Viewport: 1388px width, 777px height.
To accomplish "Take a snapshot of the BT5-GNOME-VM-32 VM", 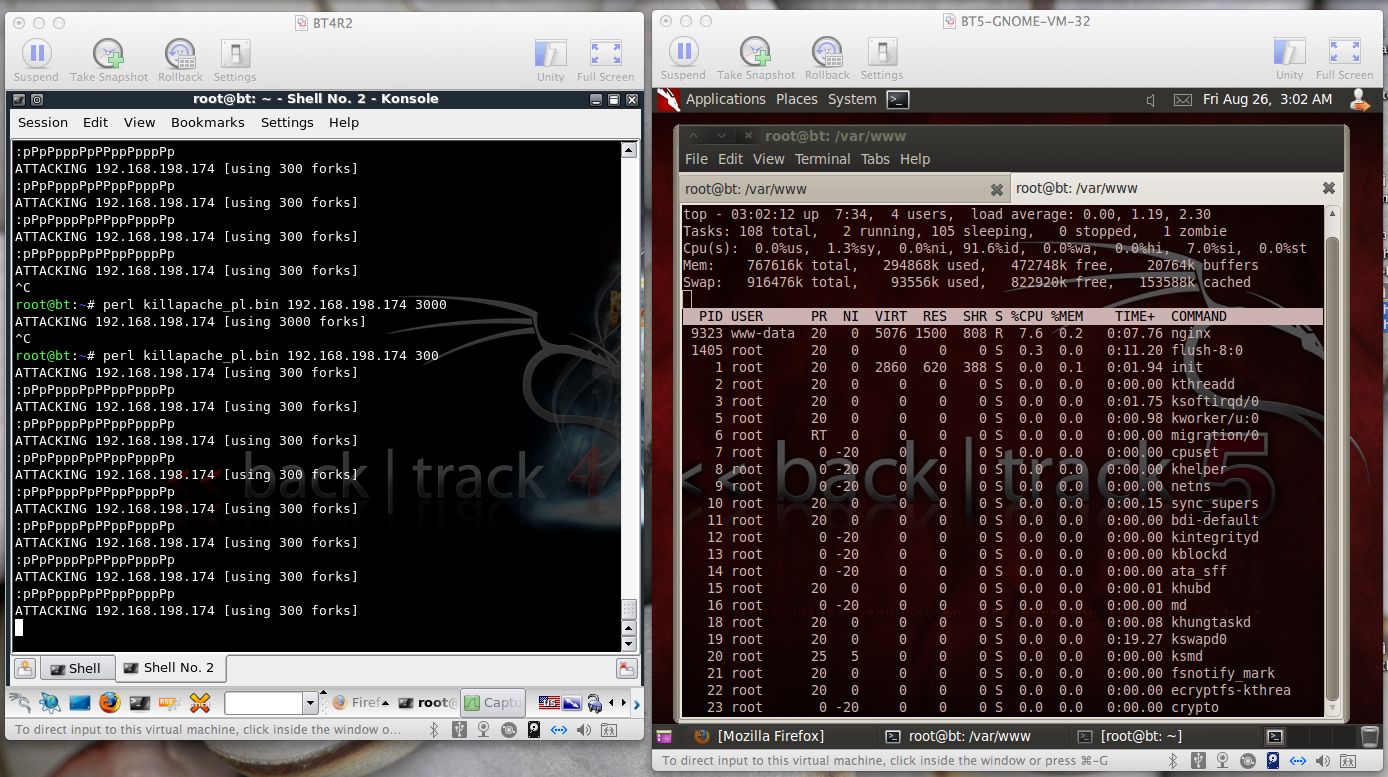I will [756, 58].
